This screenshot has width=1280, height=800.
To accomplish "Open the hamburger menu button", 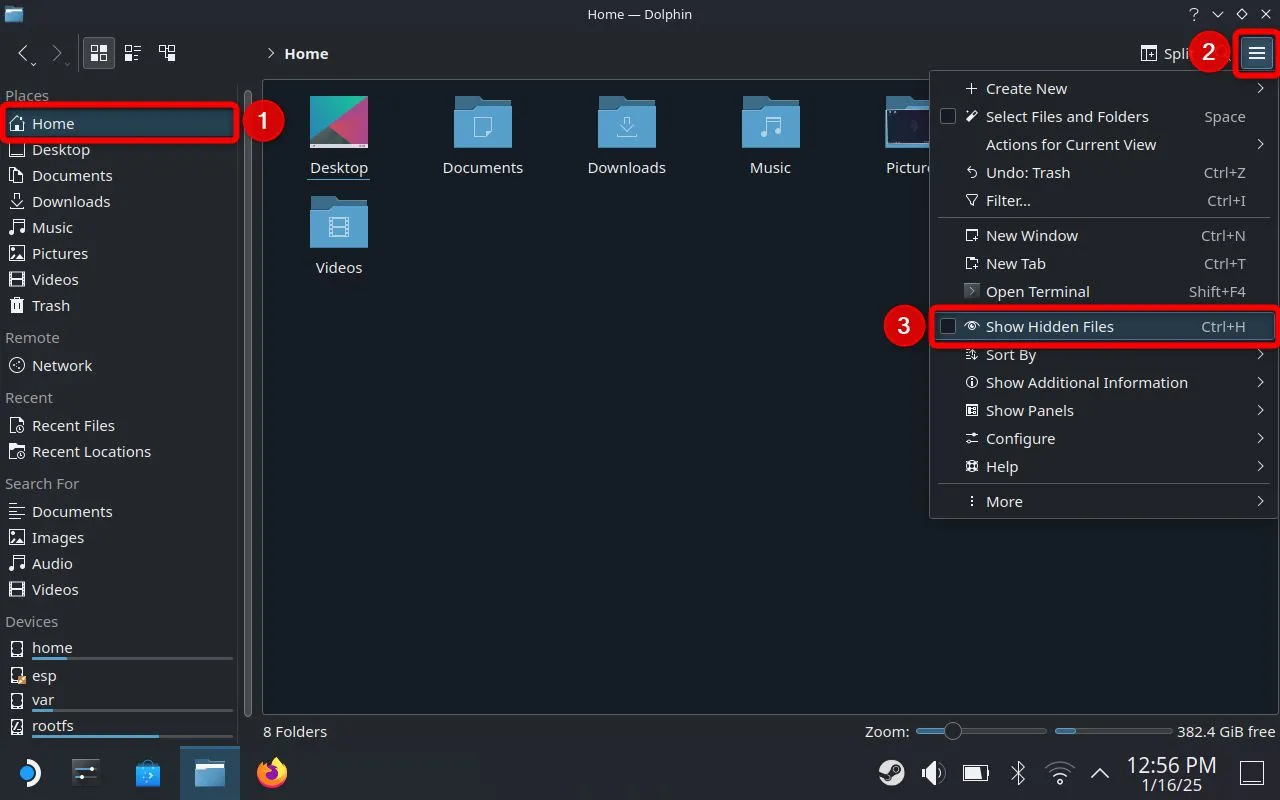I will point(1256,53).
